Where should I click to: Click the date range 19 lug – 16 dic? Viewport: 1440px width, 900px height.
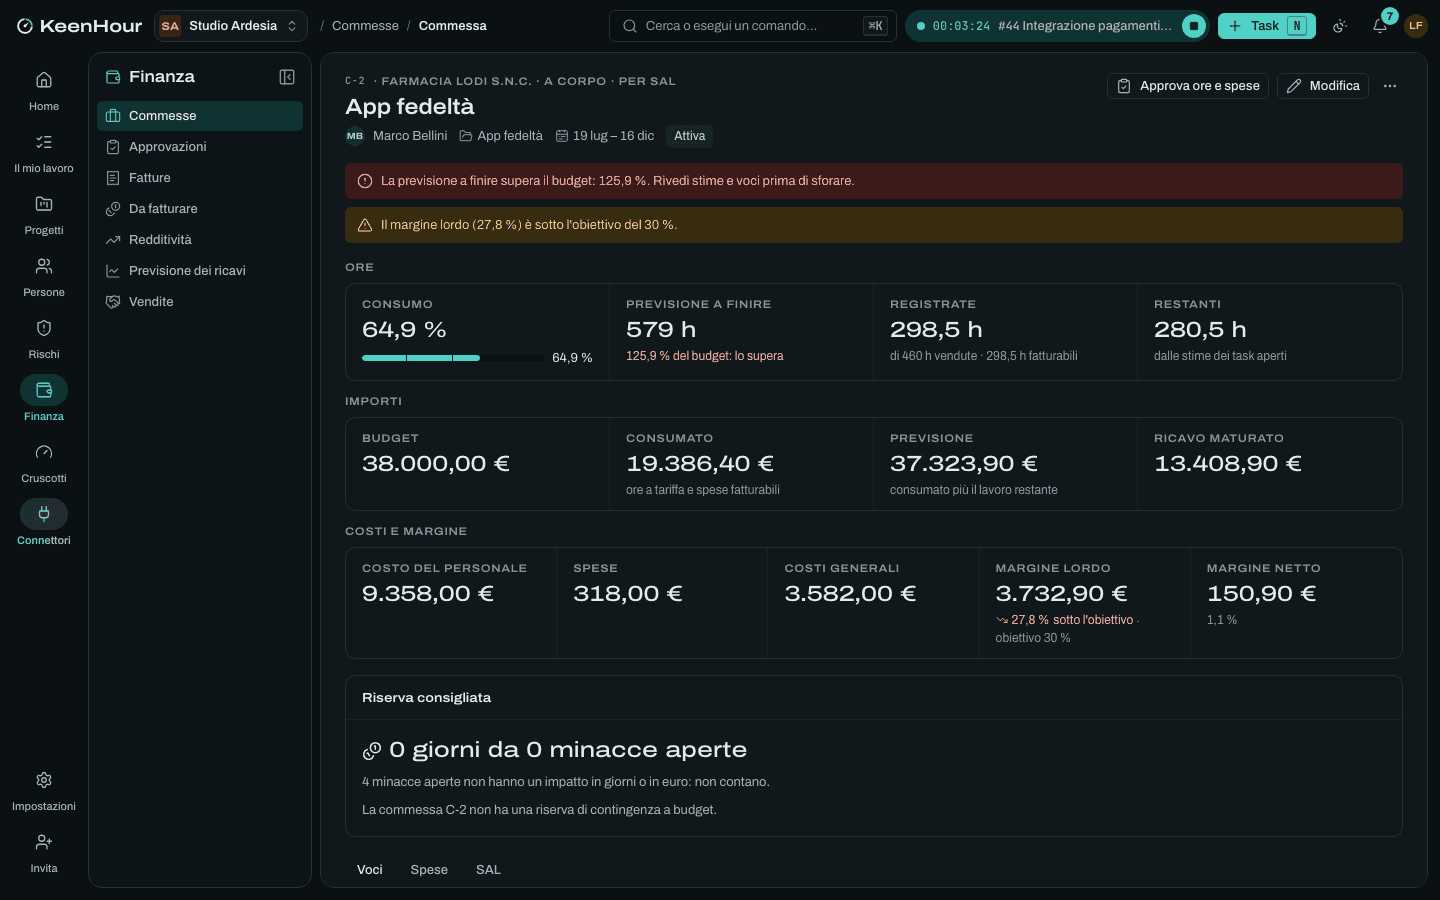pos(605,136)
